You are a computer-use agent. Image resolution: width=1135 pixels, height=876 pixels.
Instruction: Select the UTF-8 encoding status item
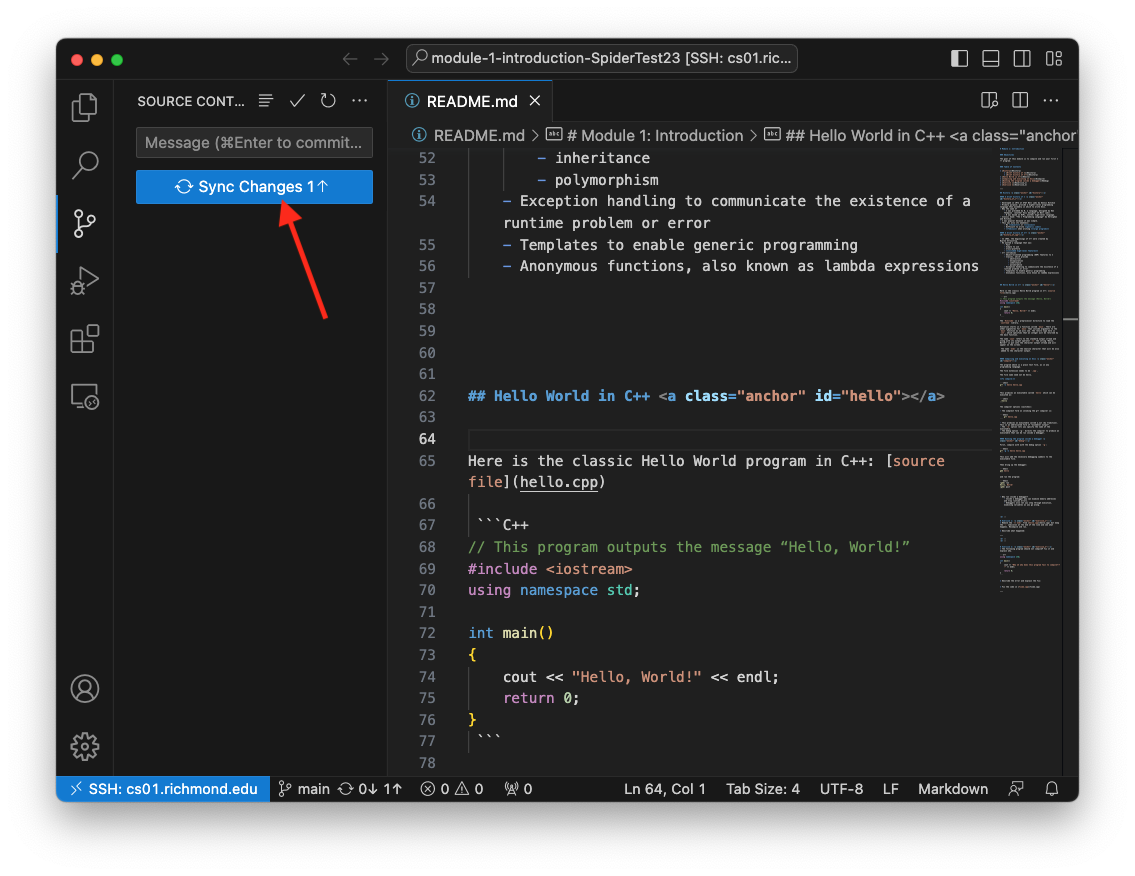click(841, 789)
